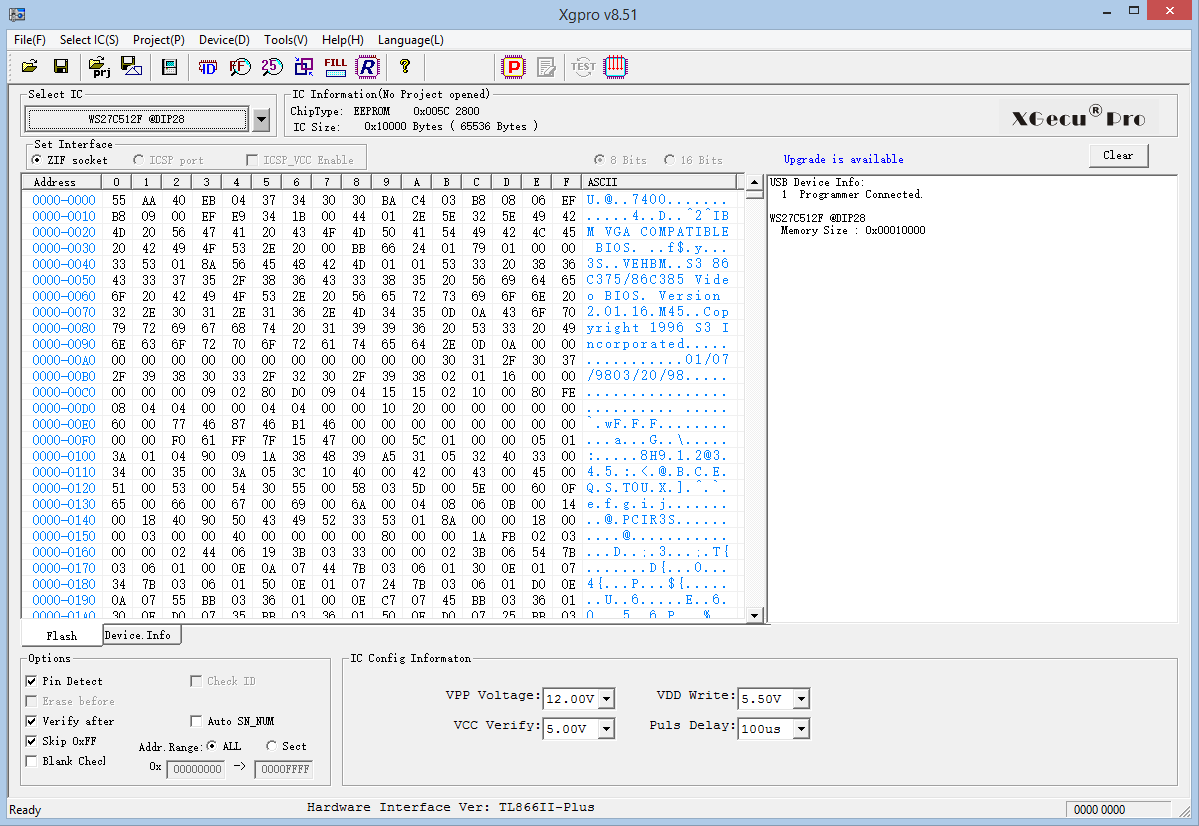Select Sect address range
The width and height of the screenshot is (1199, 826).
coord(286,746)
